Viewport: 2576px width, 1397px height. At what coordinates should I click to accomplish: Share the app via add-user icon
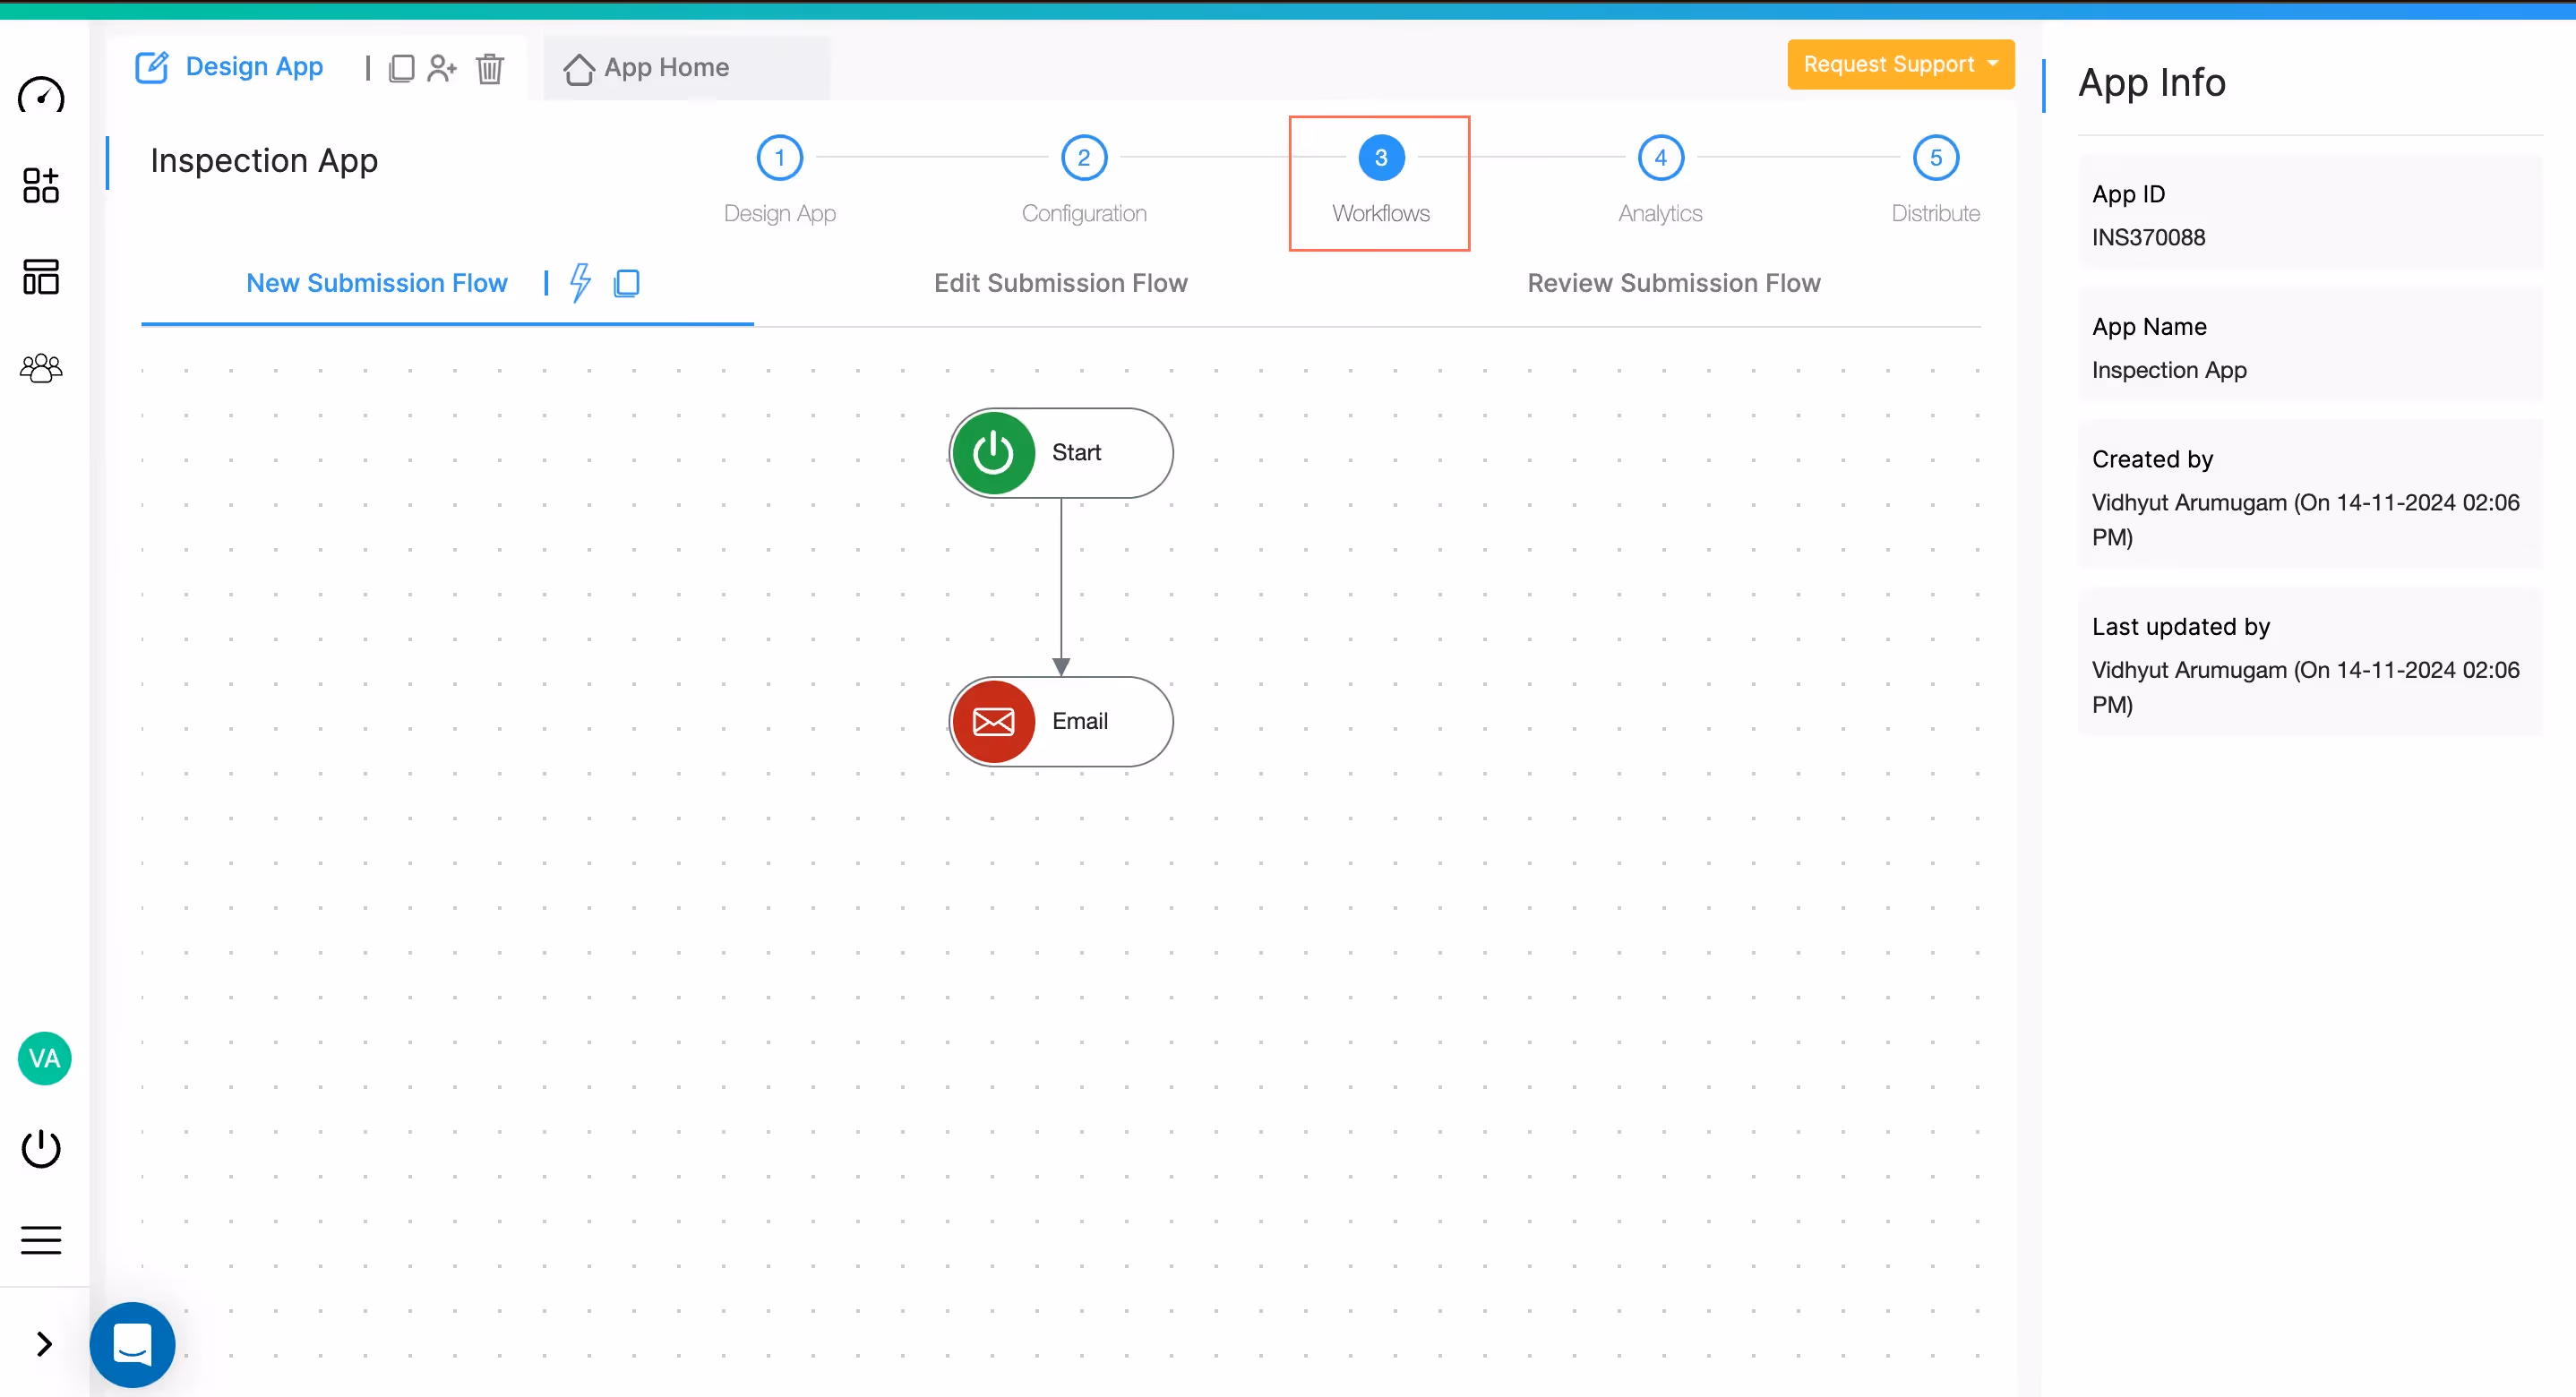click(x=443, y=67)
